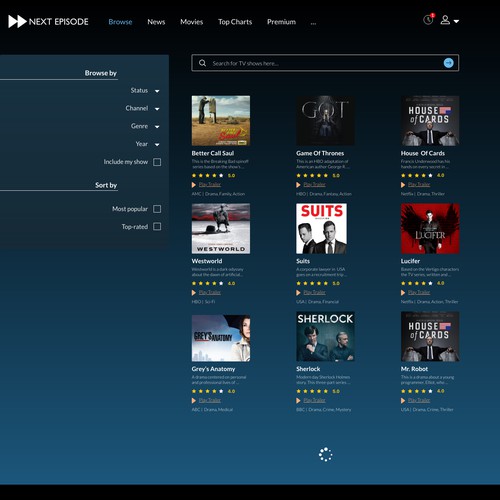Open the notifications clock icon

click(x=428, y=20)
